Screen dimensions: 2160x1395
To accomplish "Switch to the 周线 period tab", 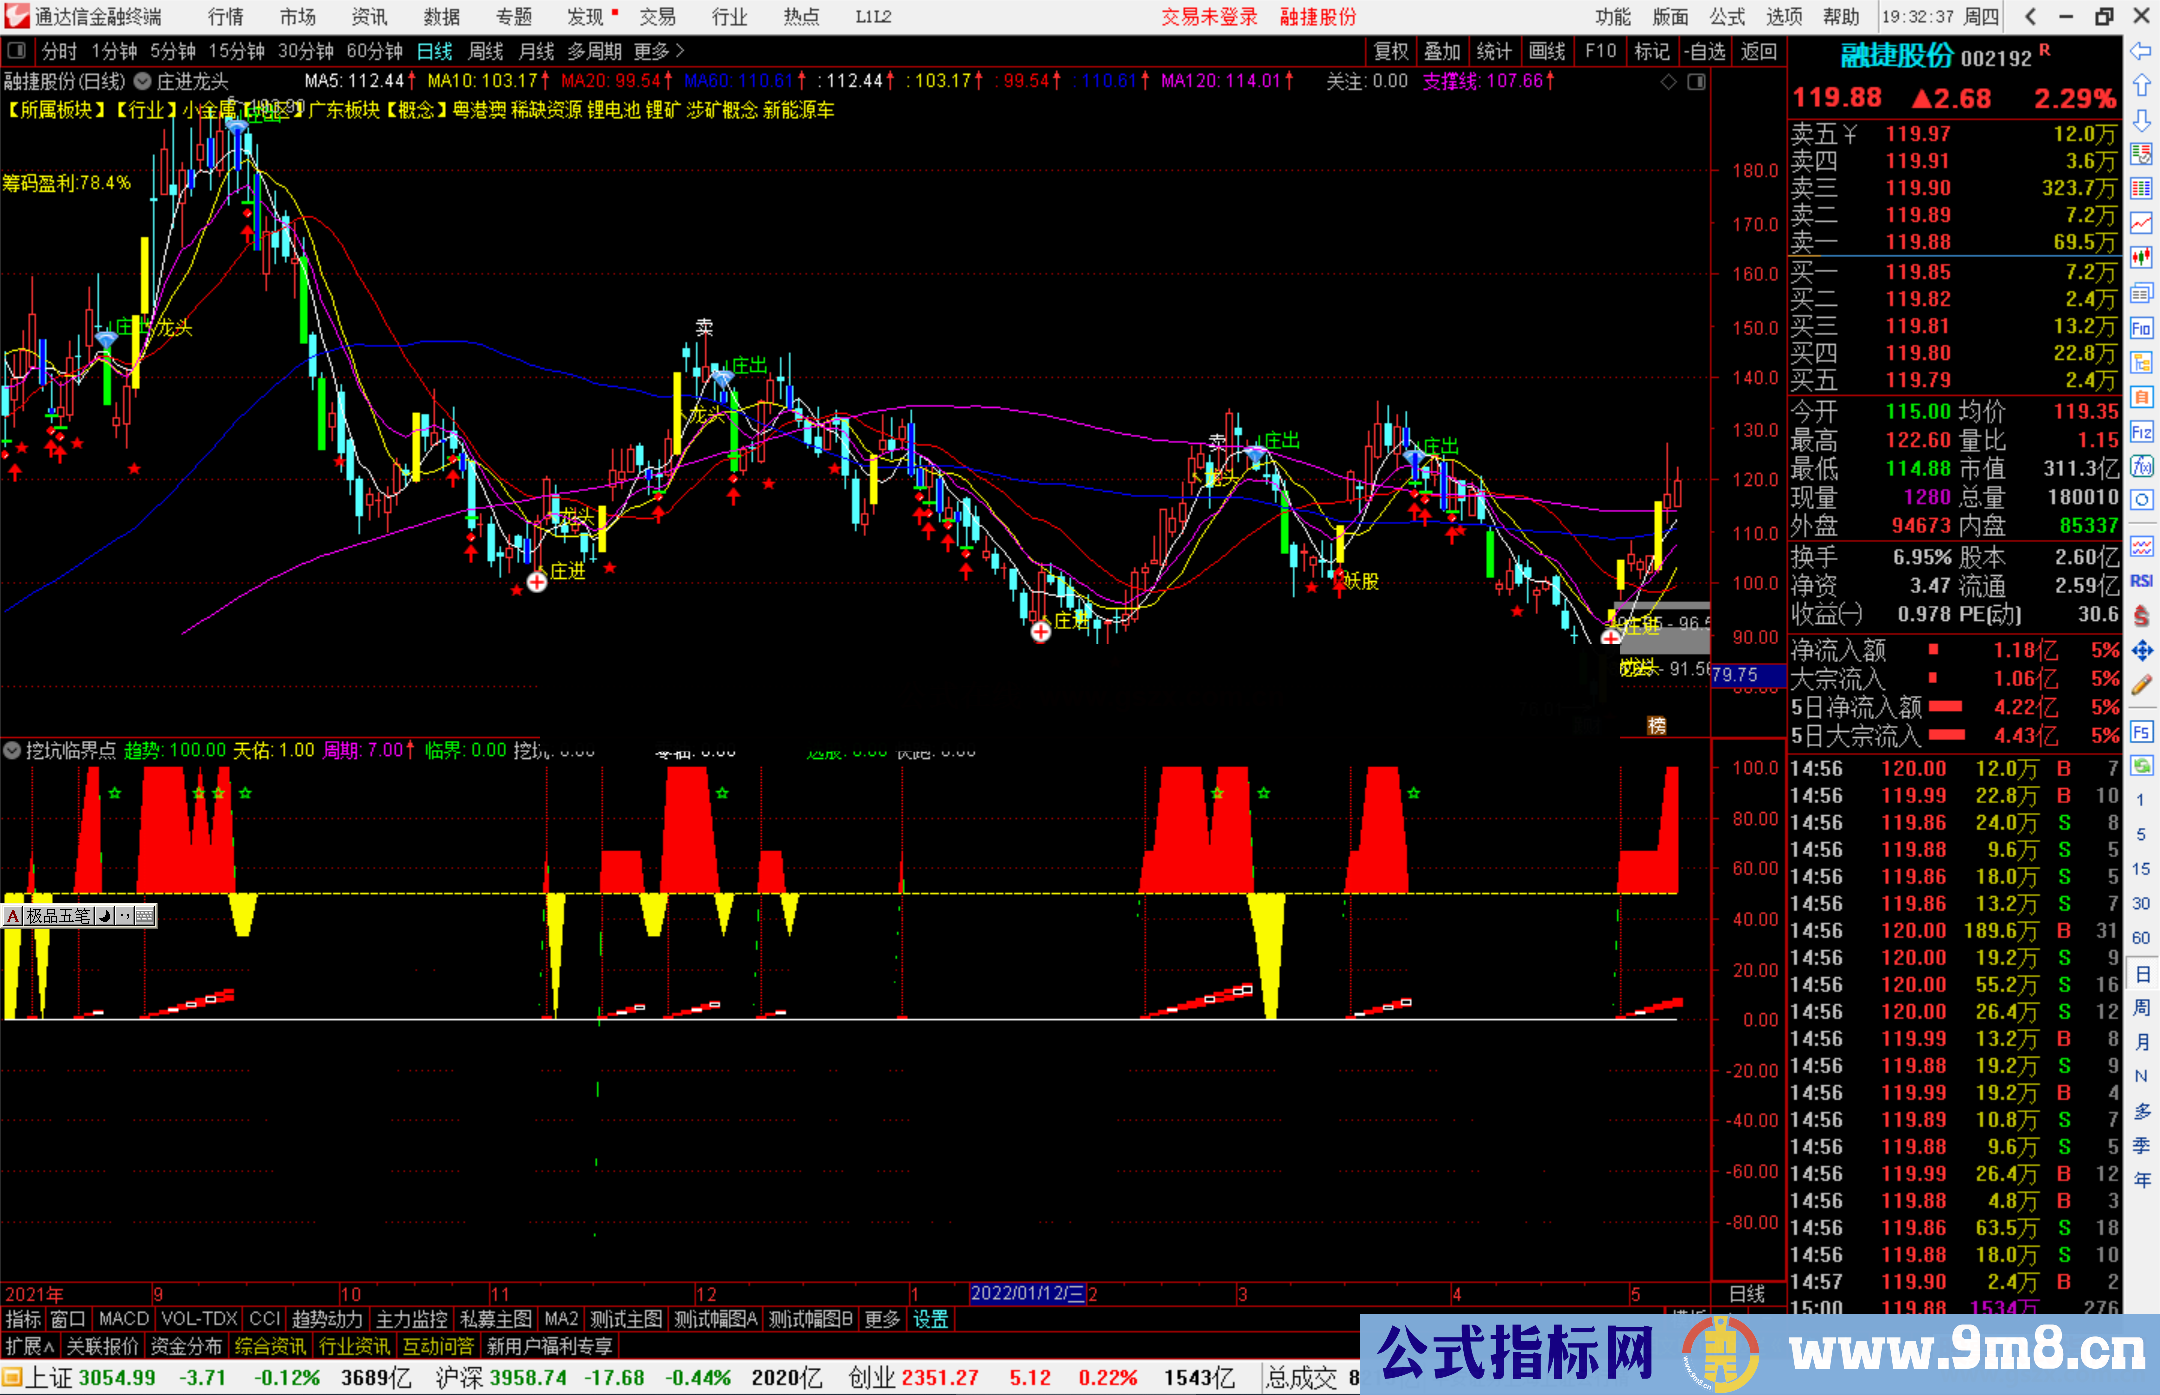I will coord(486,51).
